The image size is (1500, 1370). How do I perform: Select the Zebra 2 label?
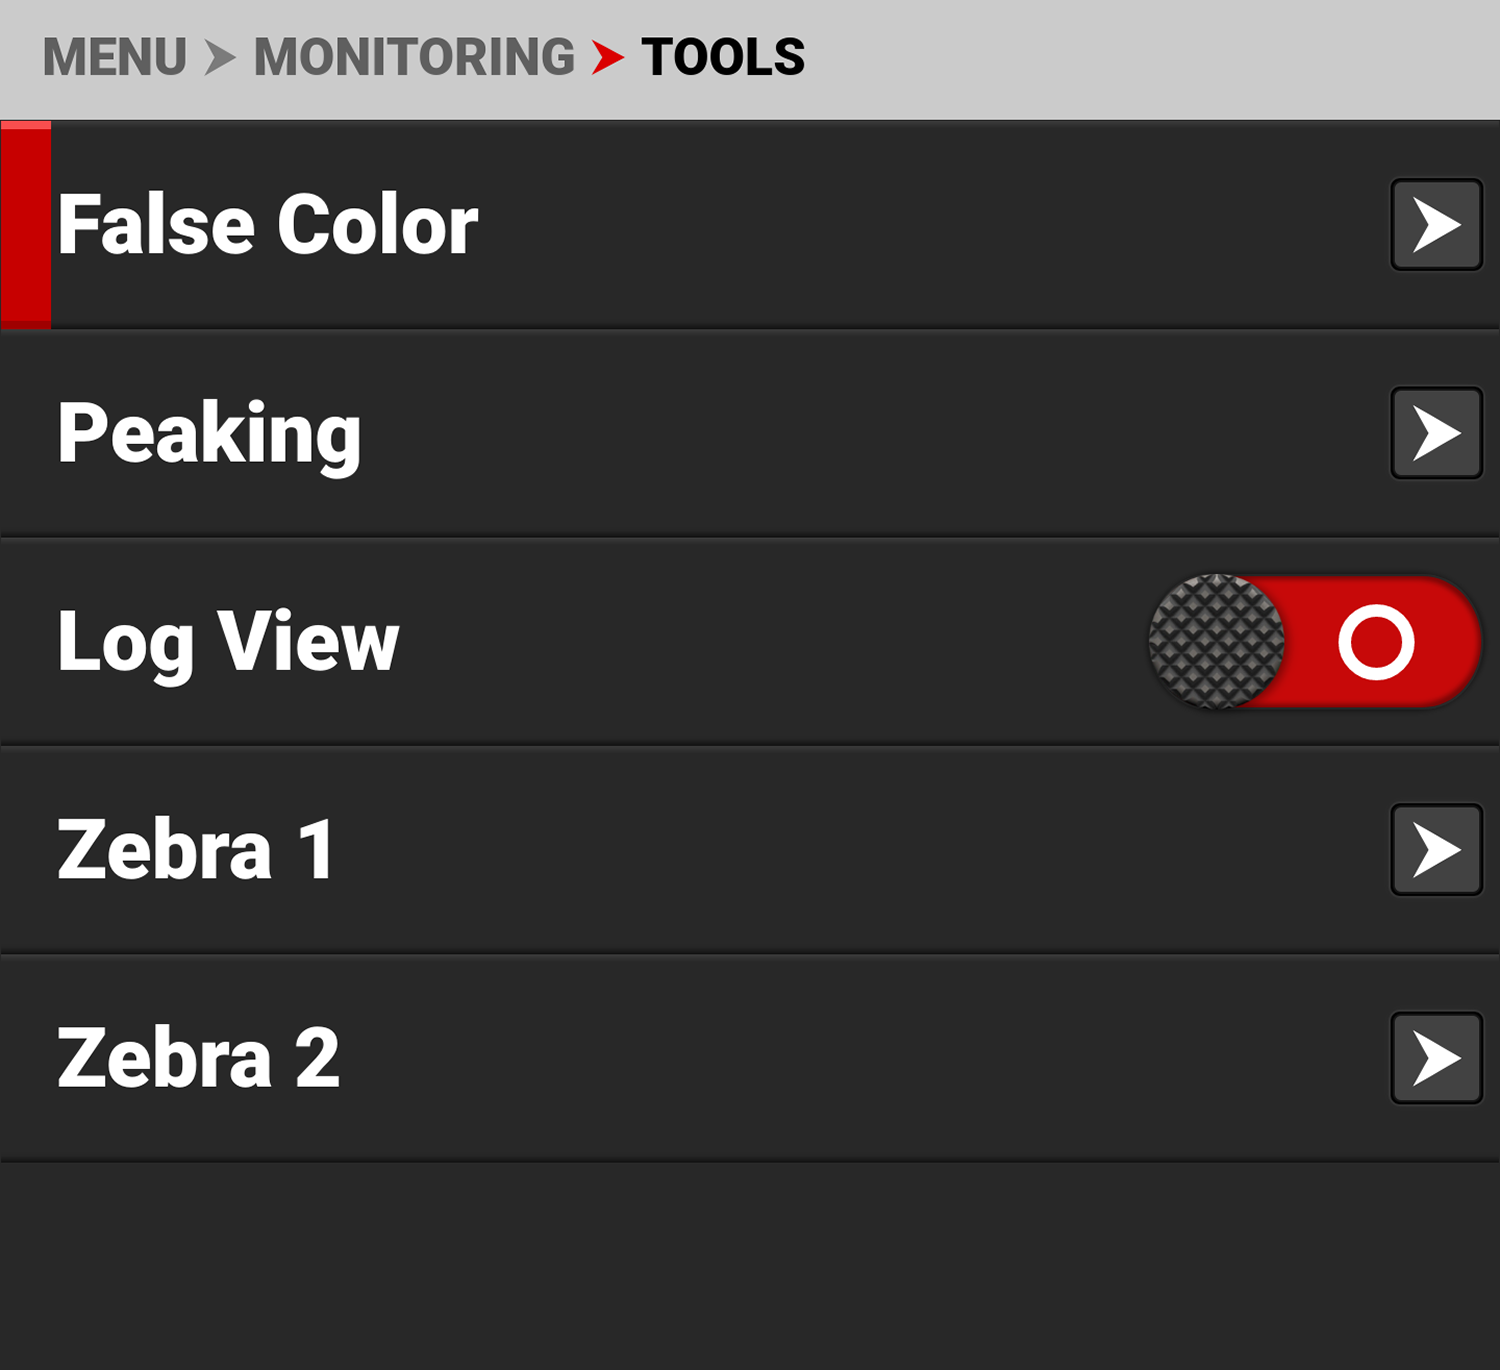pos(198,1058)
